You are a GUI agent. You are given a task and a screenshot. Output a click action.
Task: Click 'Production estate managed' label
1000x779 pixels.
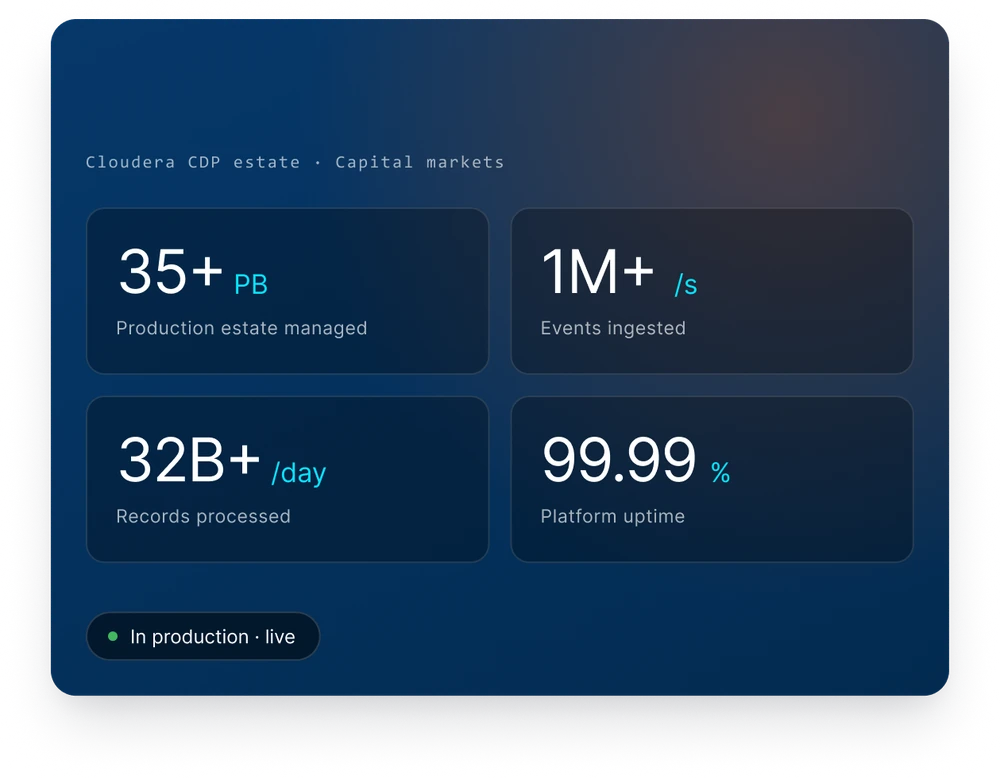[242, 328]
